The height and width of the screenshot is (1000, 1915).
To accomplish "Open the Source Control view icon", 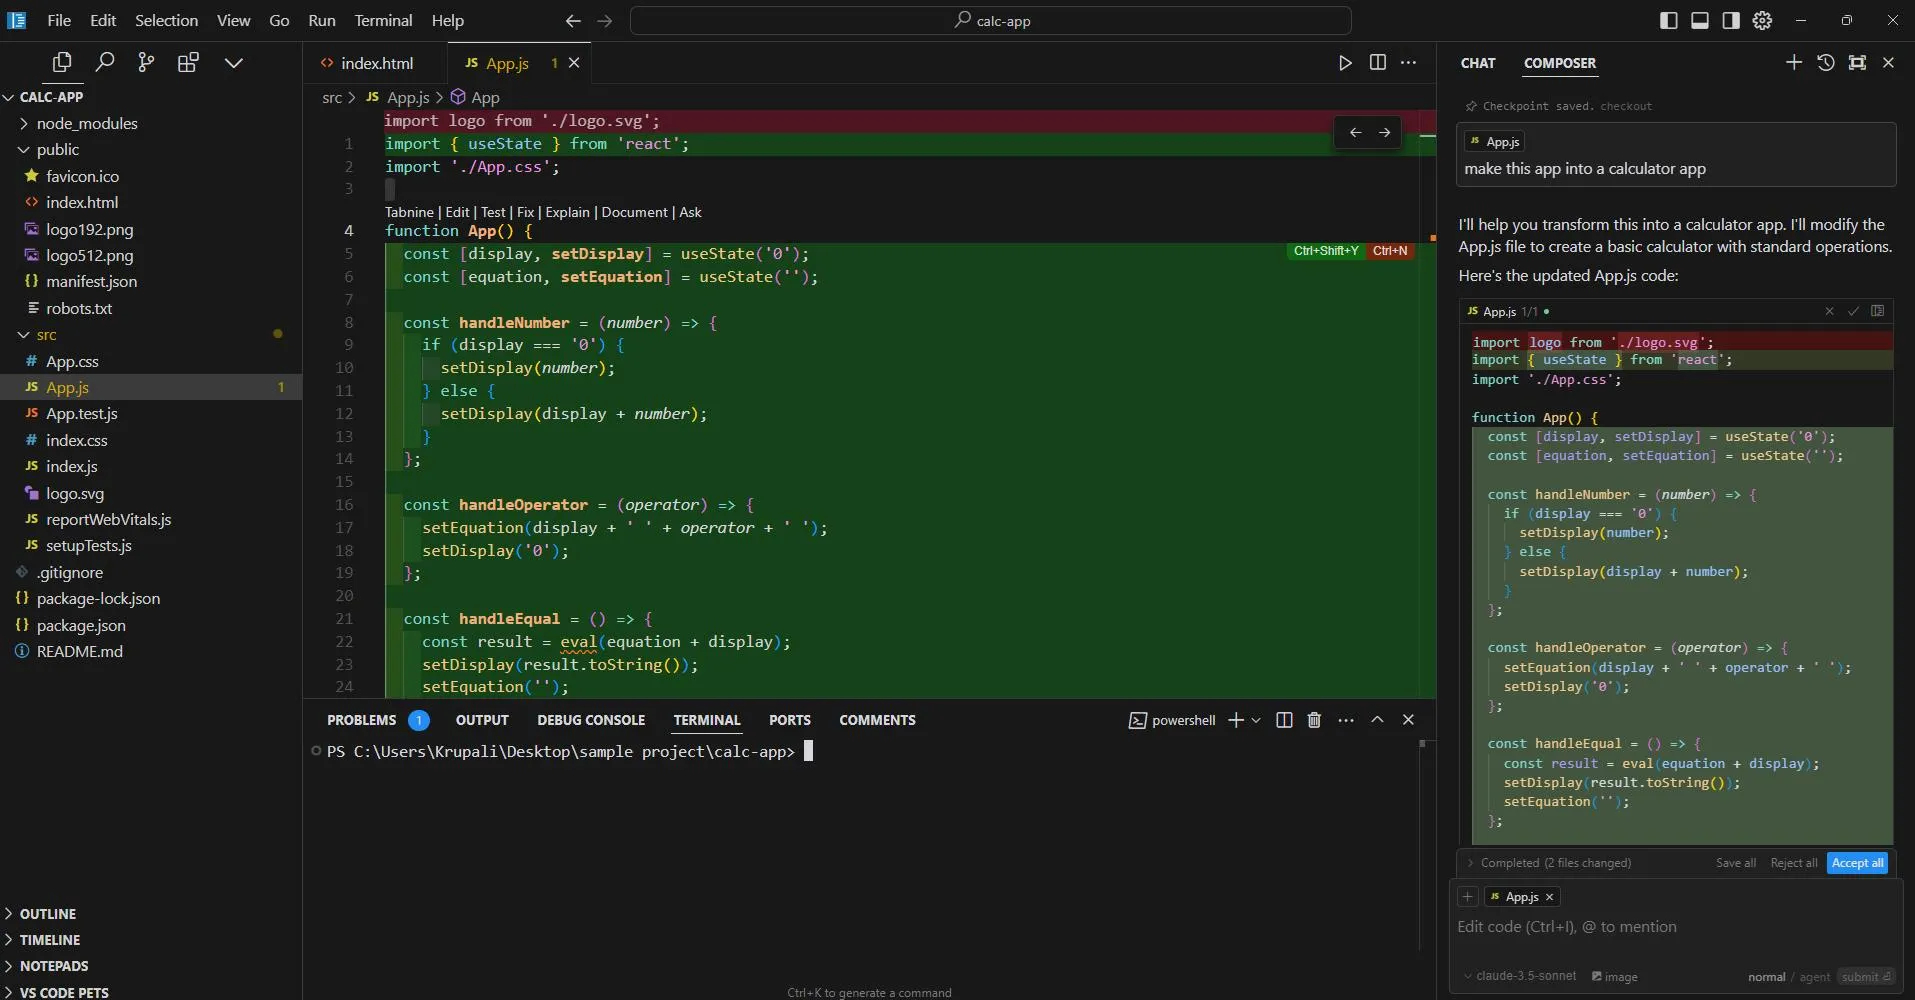I will (146, 63).
